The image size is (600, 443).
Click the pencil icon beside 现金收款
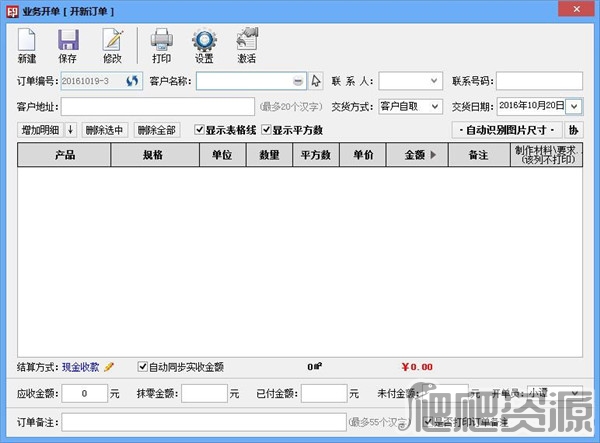(x=109, y=367)
